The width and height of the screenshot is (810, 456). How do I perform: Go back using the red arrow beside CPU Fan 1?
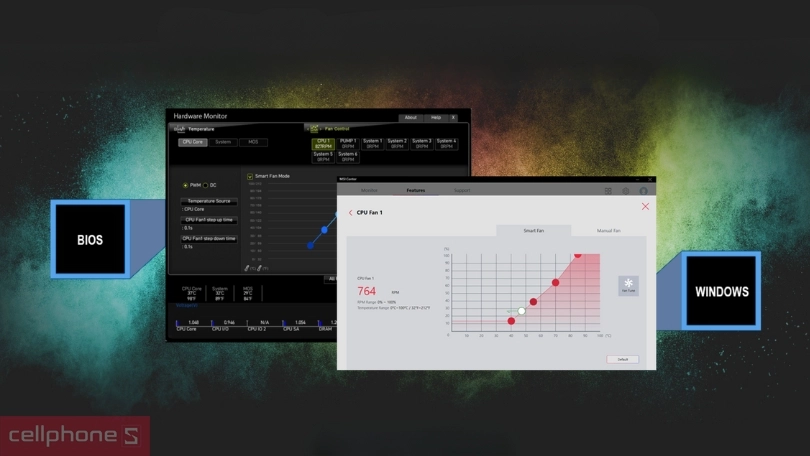(x=350, y=213)
